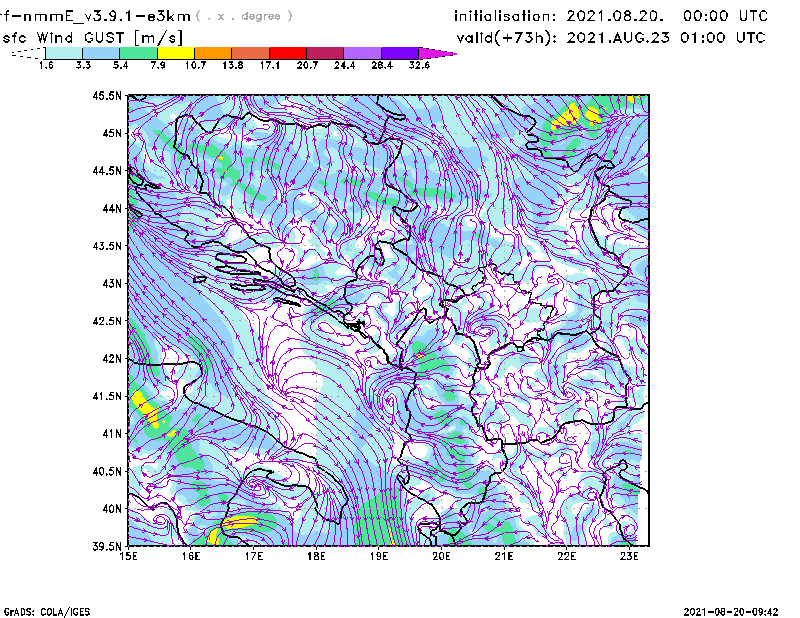Click the 18E longitude label
Screen dimensions: 800x618
click(316, 556)
